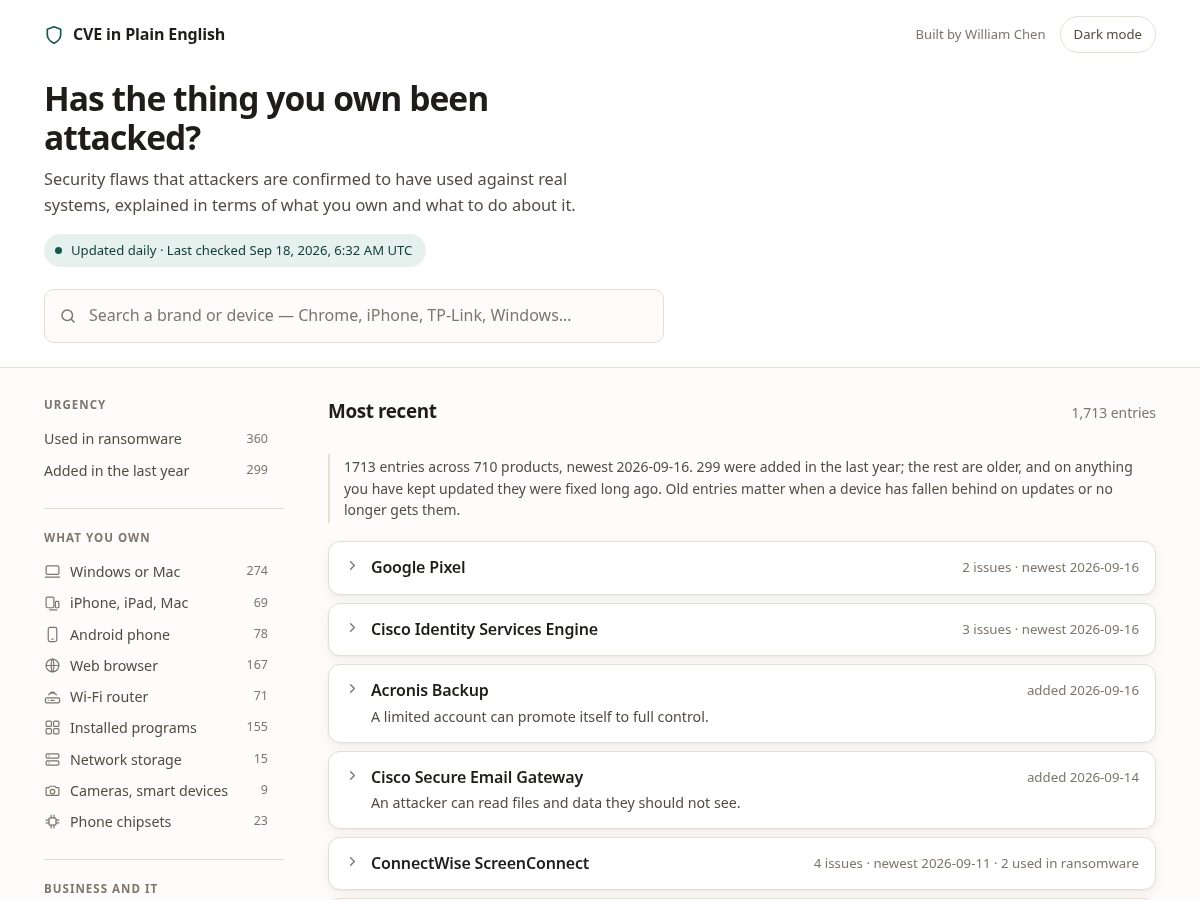The image size is (1200, 900).
Task: Click '3 issues · newest 2026-09-16' text
Action: [x=1050, y=630]
